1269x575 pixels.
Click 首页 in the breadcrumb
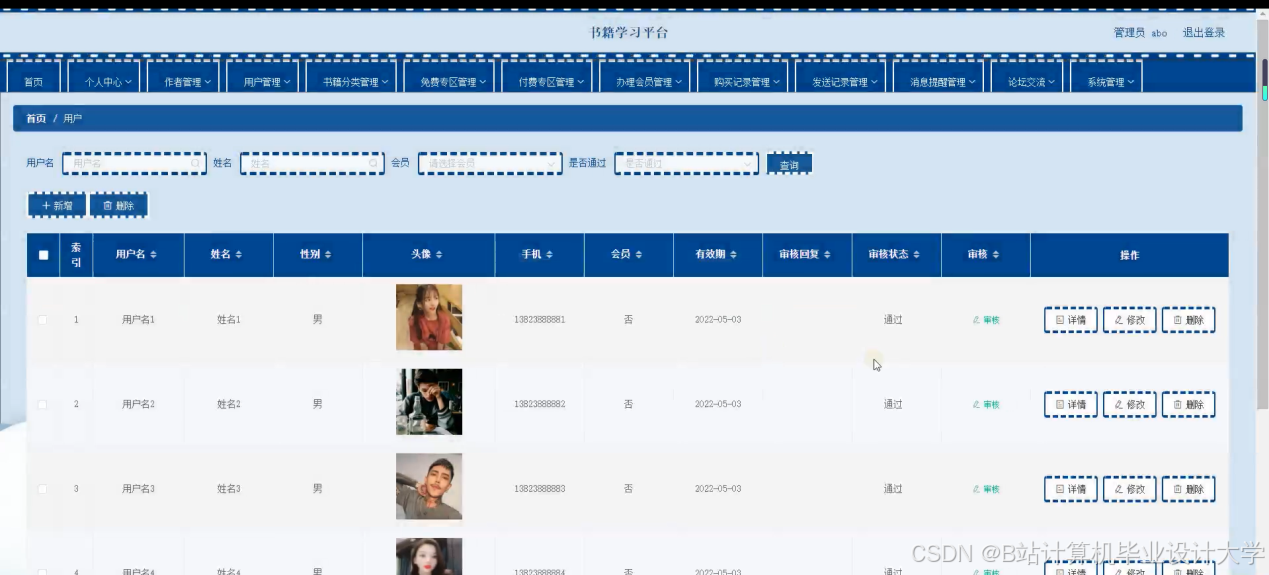click(x=36, y=118)
